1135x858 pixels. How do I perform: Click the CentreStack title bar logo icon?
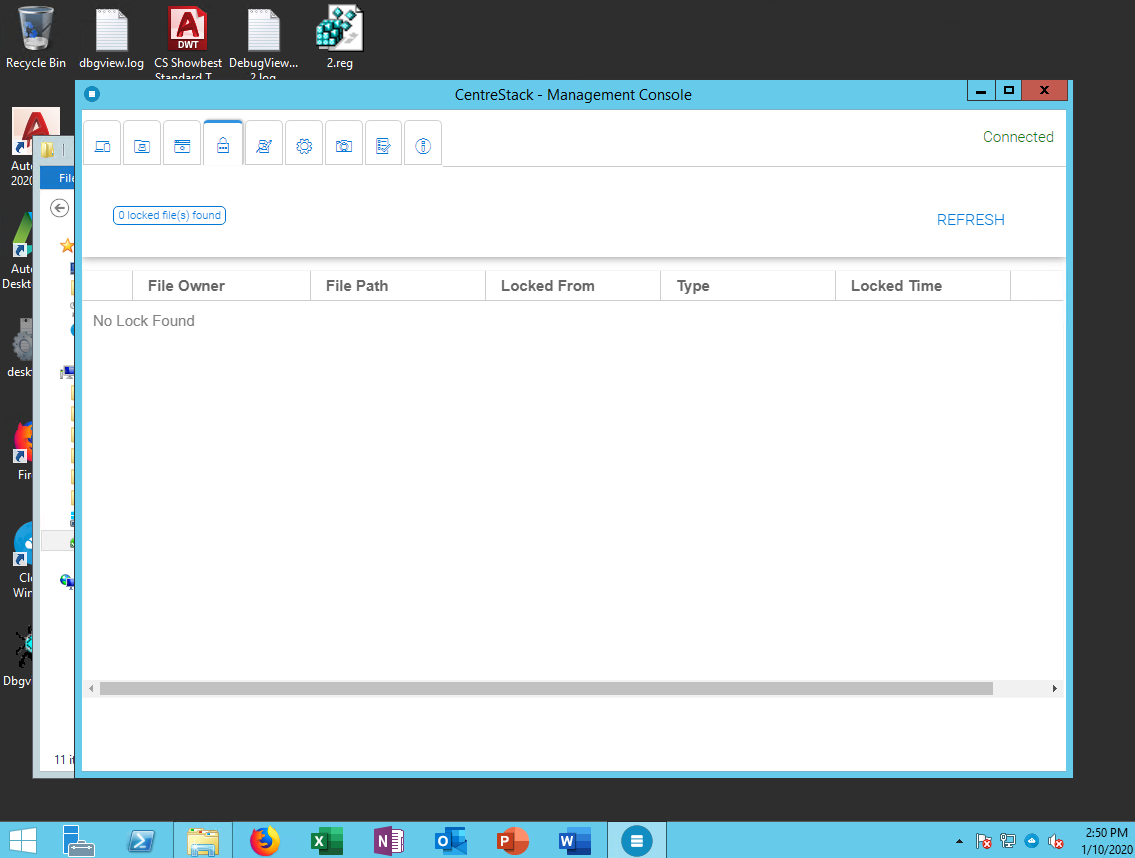point(92,94)
